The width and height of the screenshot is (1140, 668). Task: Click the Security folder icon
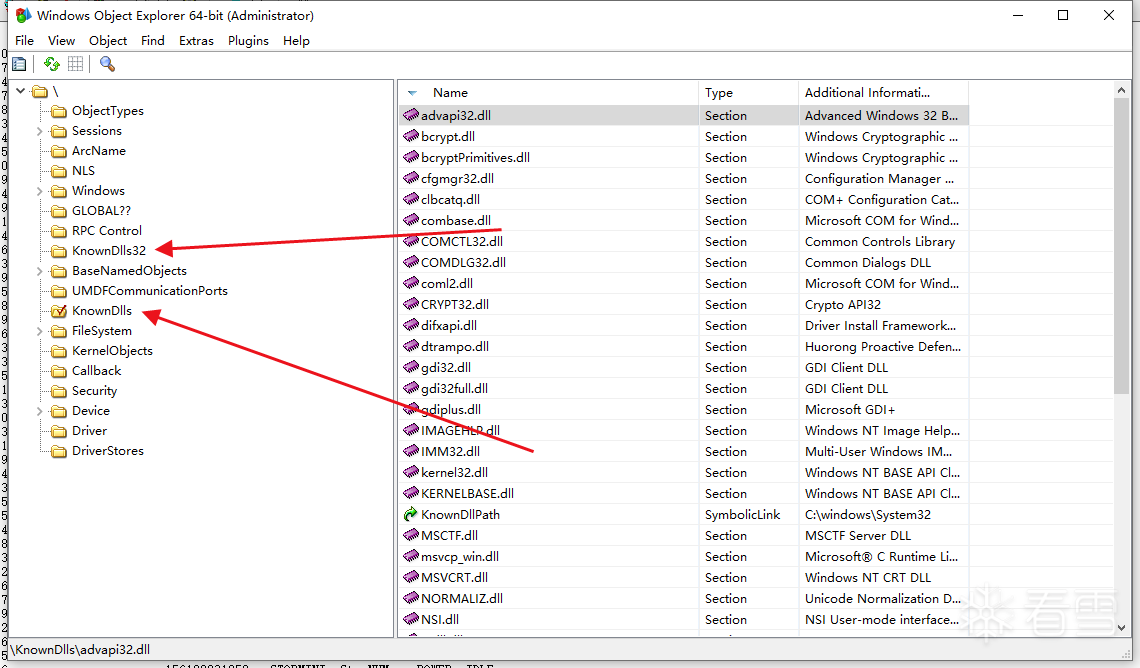[59, 391]
